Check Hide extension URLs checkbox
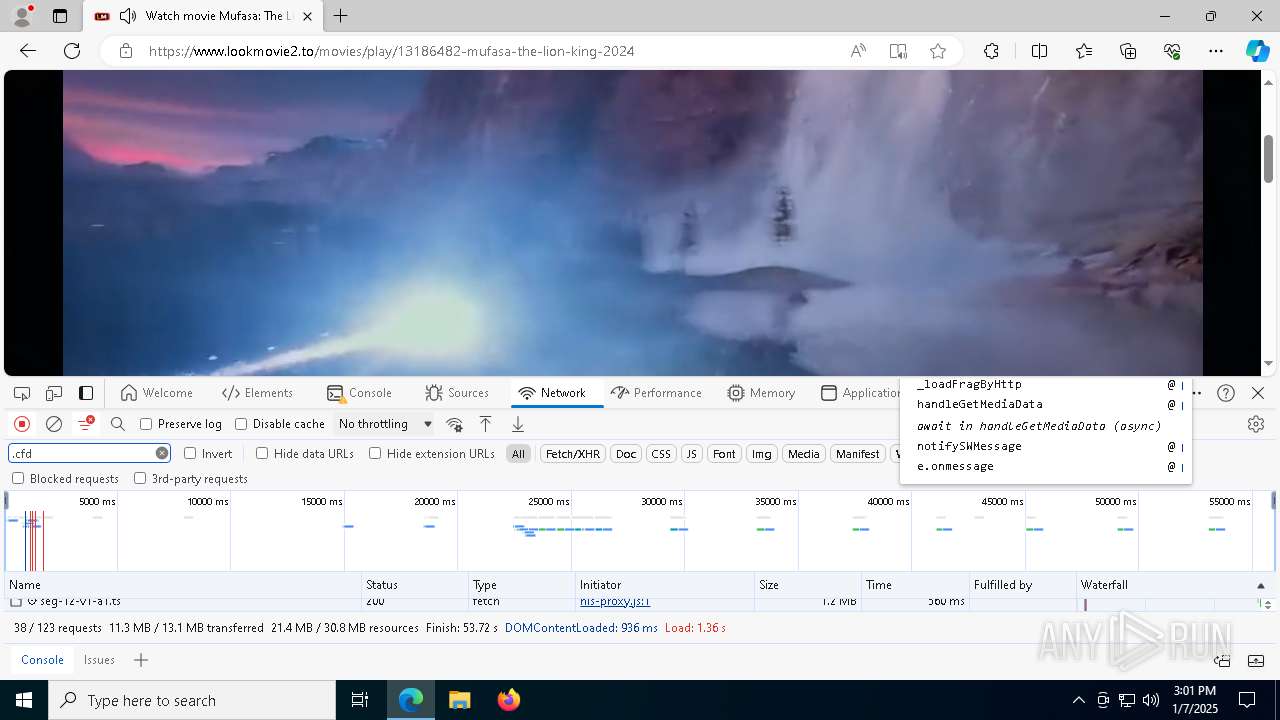The image size is (1280, 720). click(x=375, y=453)
